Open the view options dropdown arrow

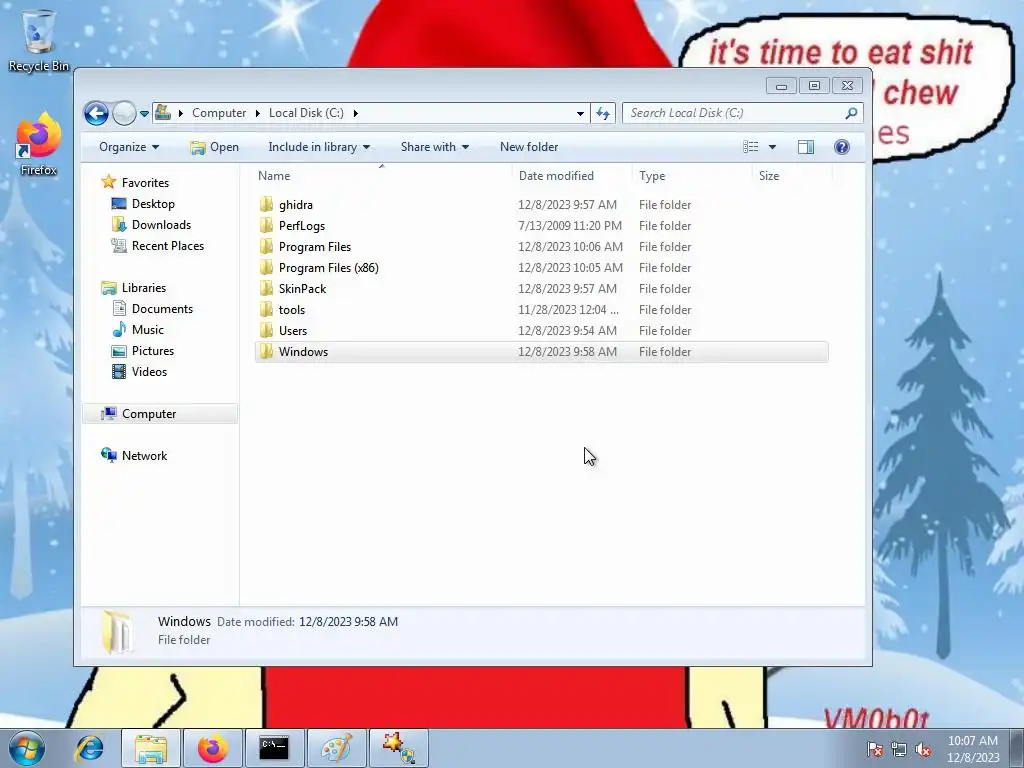click(772, 147)
